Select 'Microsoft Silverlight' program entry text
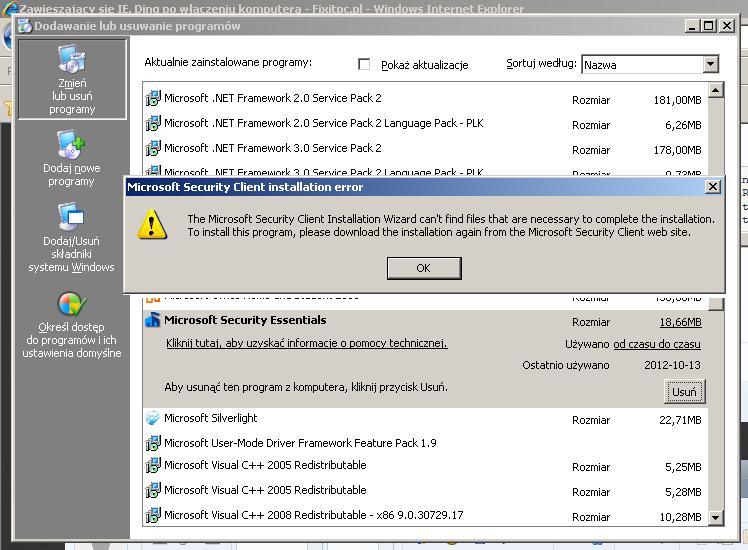Screen dimensions: 748x550 [x=210, y=418]
